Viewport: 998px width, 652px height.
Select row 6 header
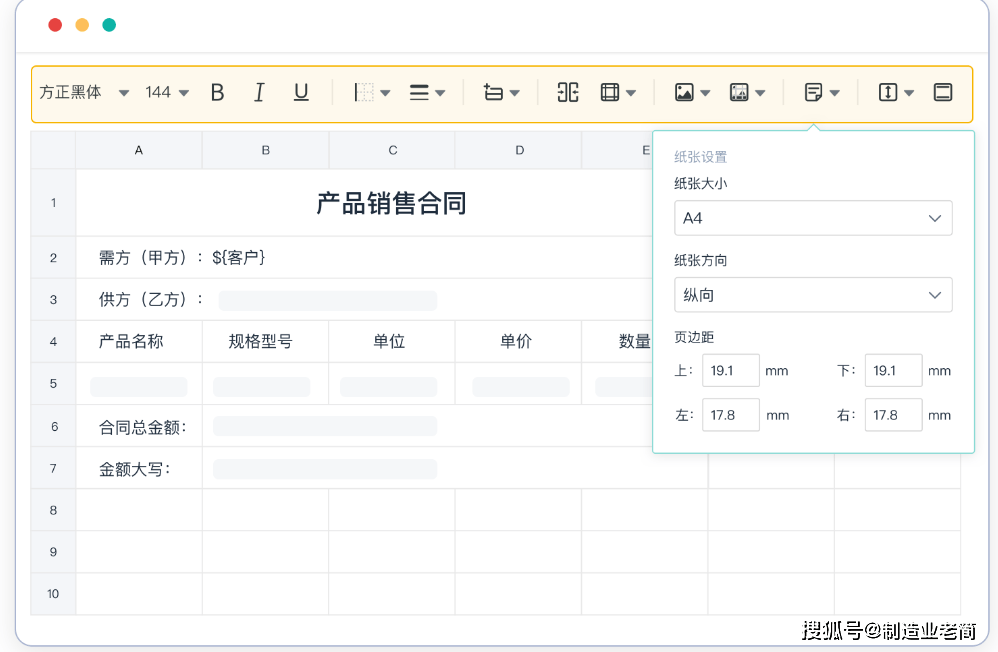point(53,426)
